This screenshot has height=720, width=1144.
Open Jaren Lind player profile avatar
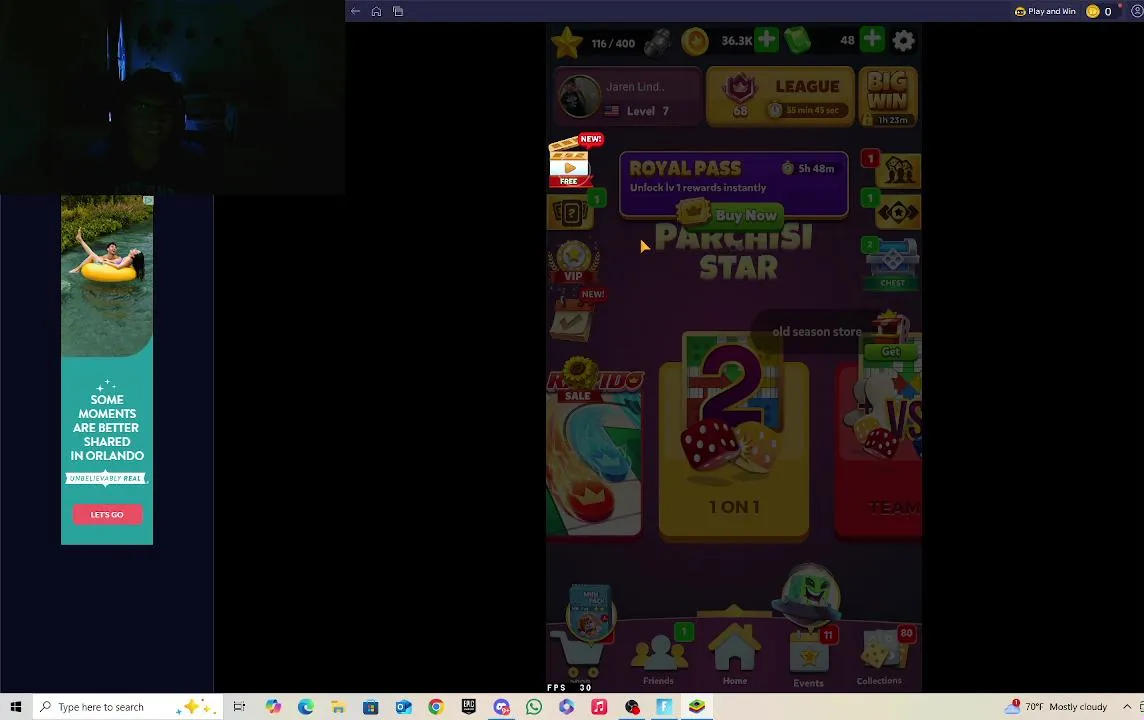coord(579,96)
